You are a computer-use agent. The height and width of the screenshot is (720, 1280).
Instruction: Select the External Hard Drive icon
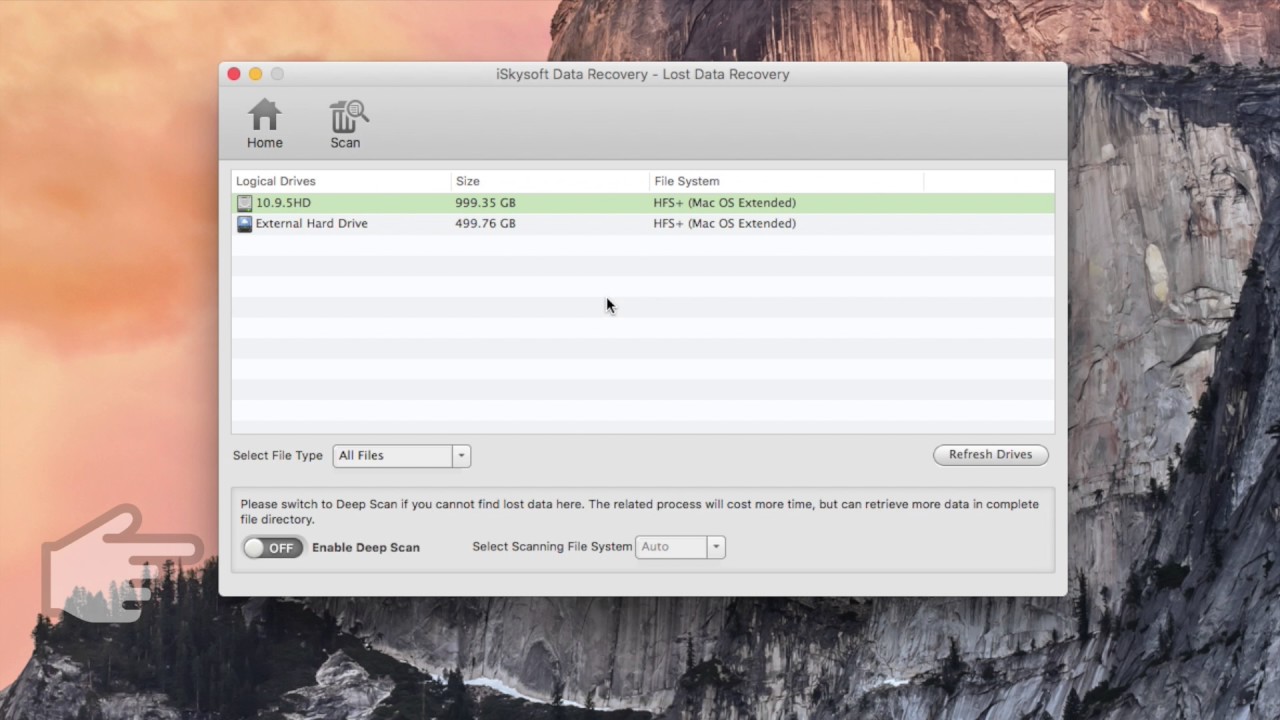click(x=244, y=224)
